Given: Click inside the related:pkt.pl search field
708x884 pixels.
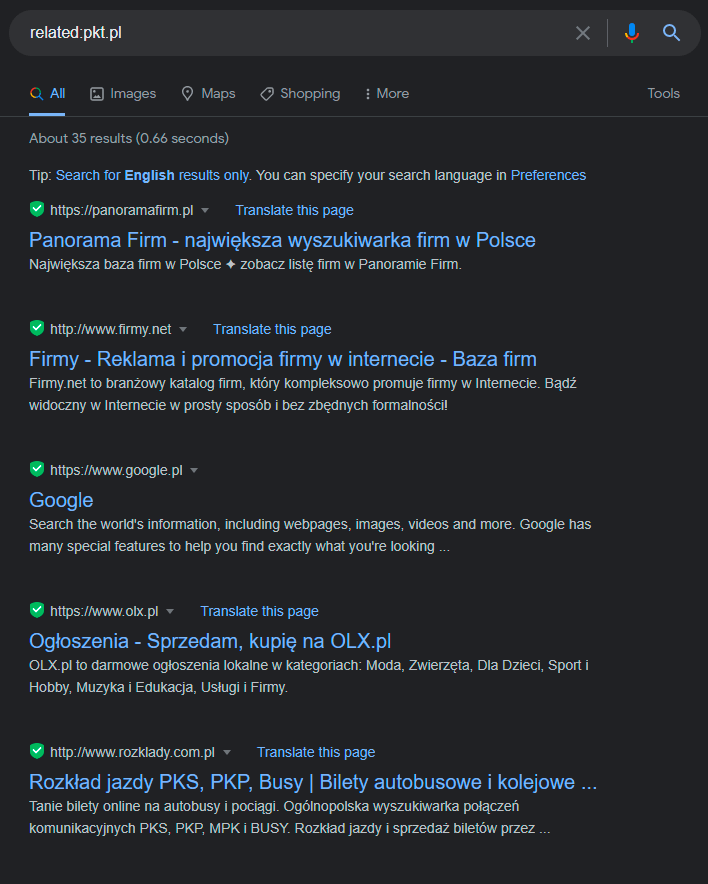Looking at the screenshot, I should [x=293, y=33].
